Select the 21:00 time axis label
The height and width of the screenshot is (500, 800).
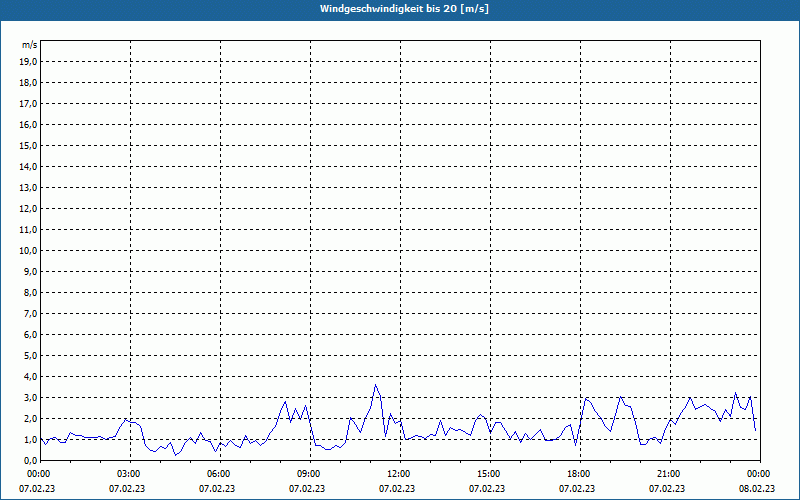click(x=670, y=474)
